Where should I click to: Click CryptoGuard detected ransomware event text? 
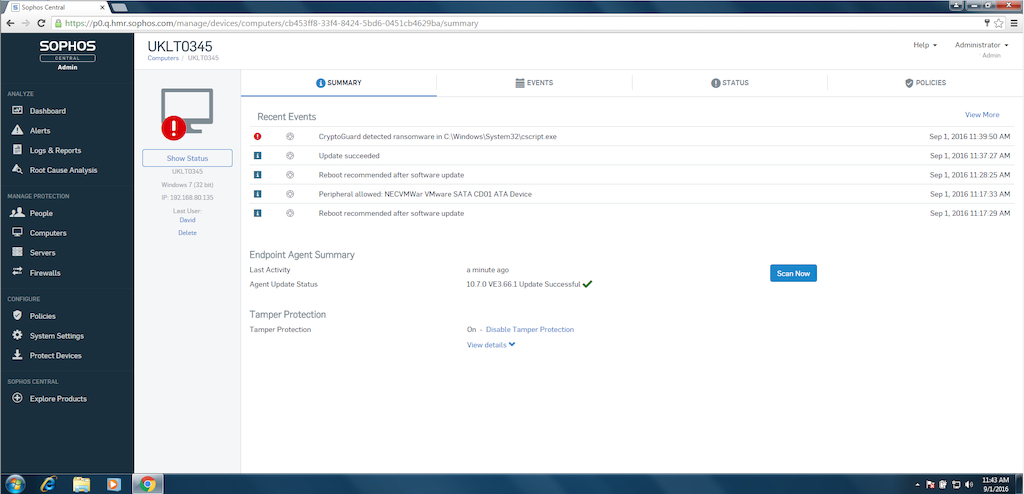(x=438, y=137)
